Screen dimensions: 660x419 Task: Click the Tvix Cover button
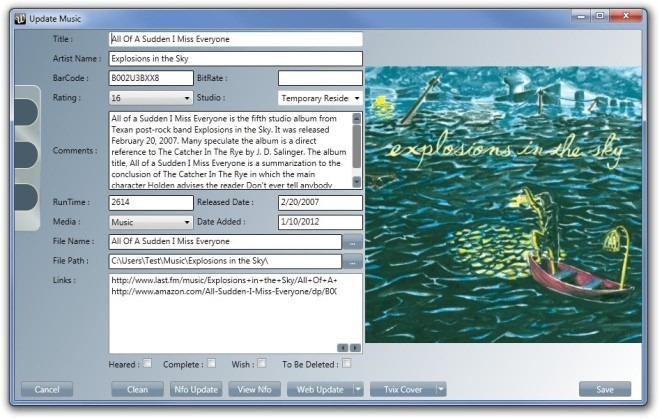[x=403, y=390]
